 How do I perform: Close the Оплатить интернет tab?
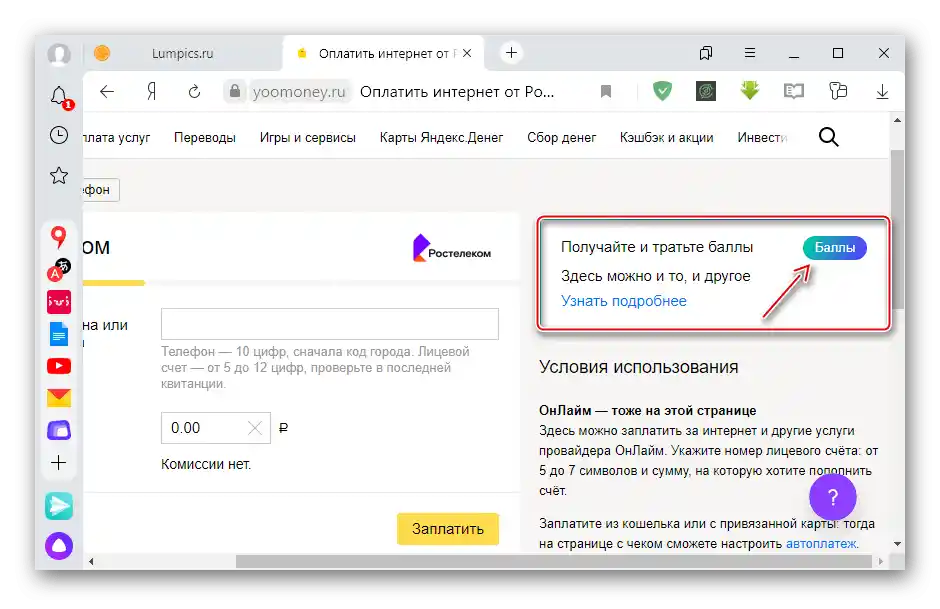467,53
